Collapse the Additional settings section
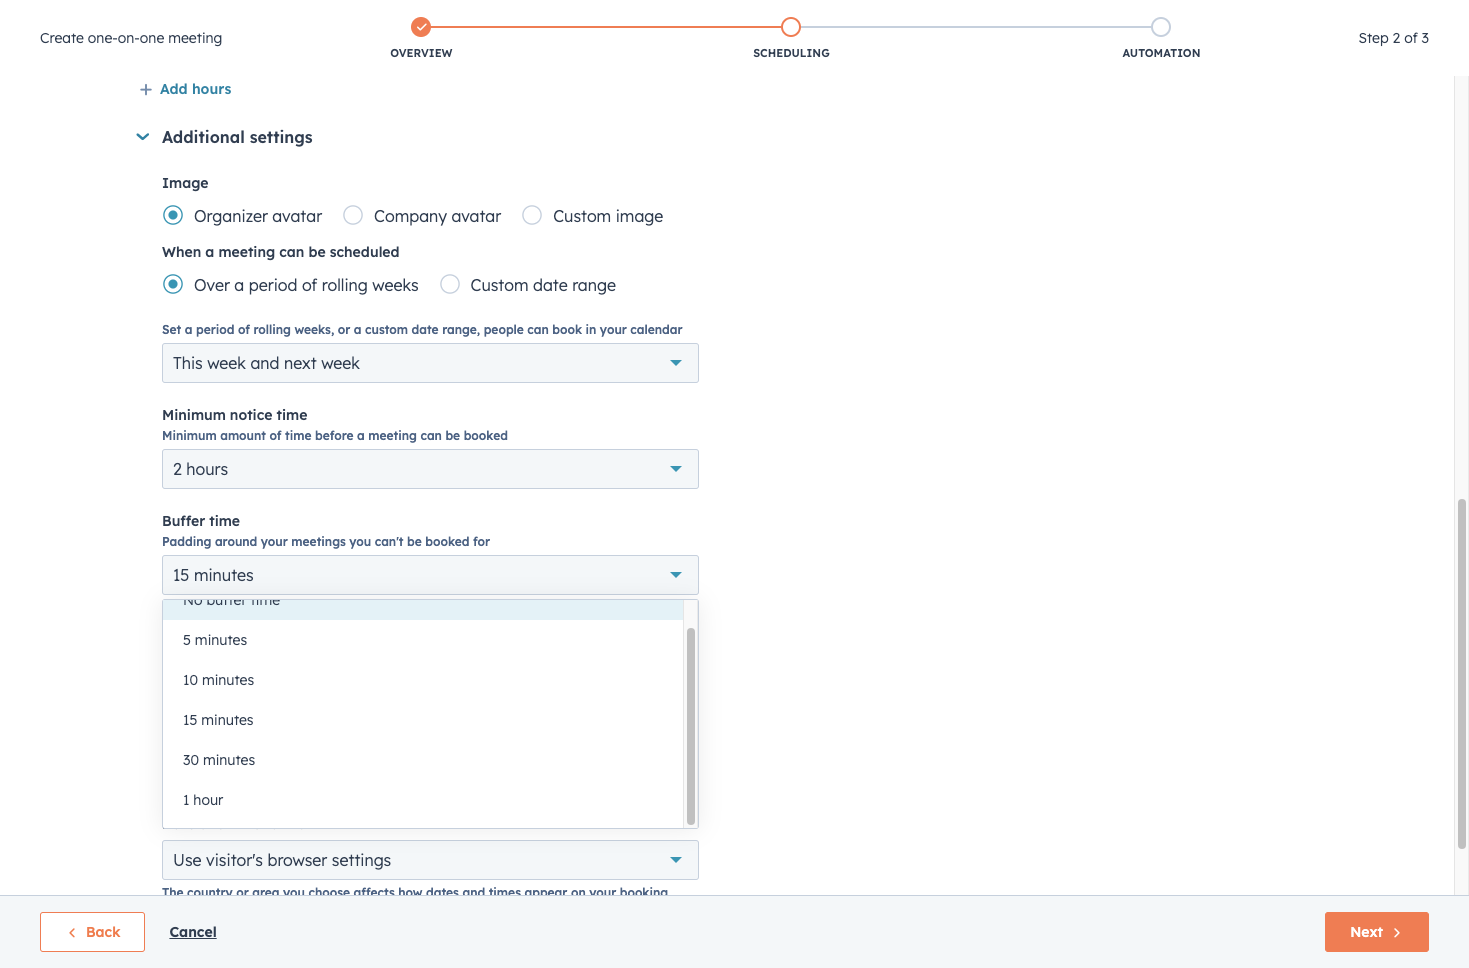This screenshot has height=968, width=1469. point(143,137)
